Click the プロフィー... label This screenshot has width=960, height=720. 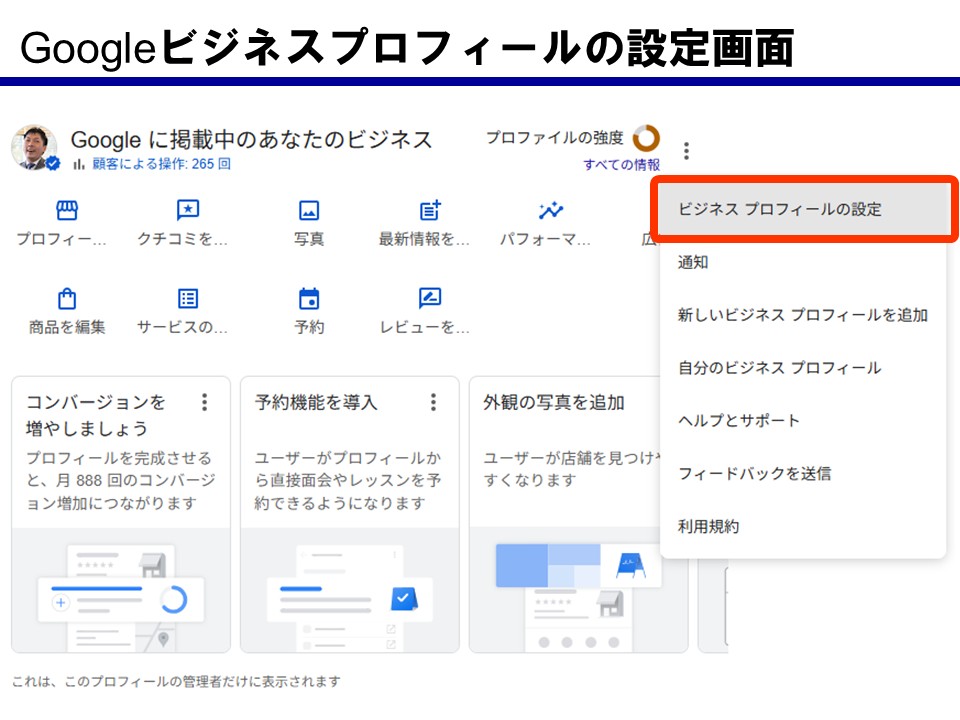(61, 239)
